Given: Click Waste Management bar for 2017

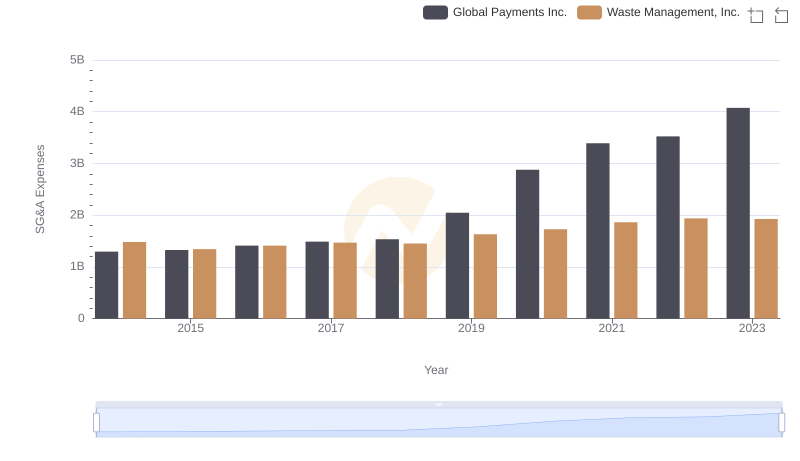Looking at the screenshot, I should pos(345,280).
